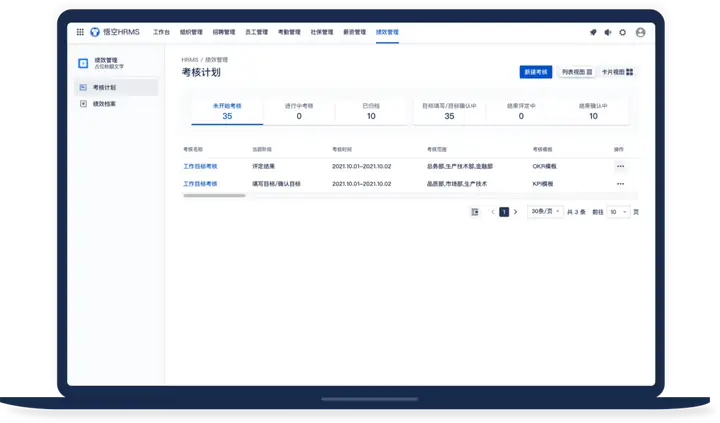Click the 评定结果 stage cell
Image resolution: width=720 pixels, height=423 pixels.
tap(264, 166)
